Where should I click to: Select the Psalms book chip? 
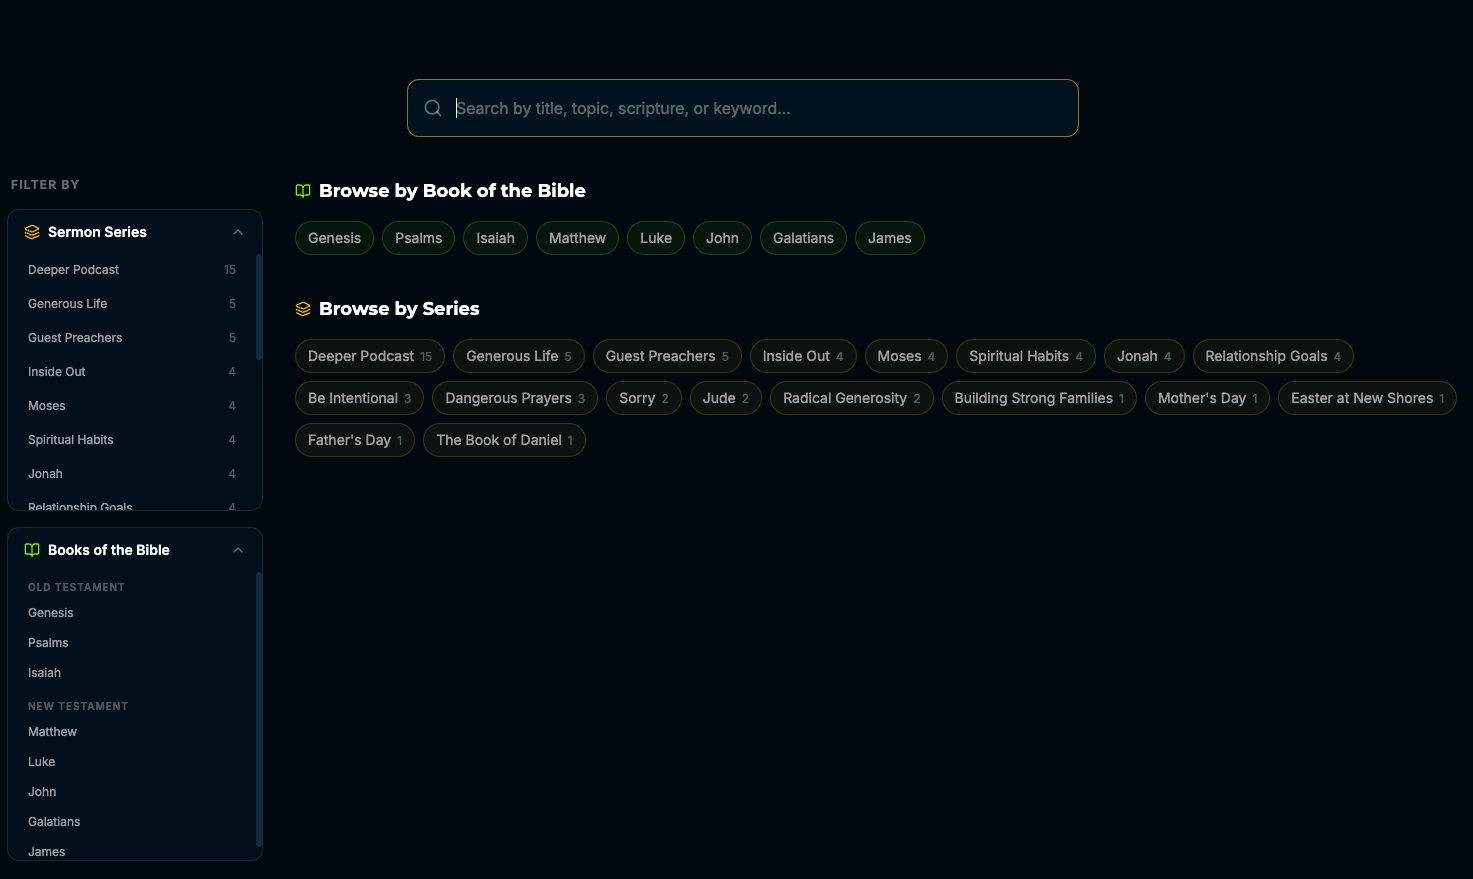click(x=418, y=238)
